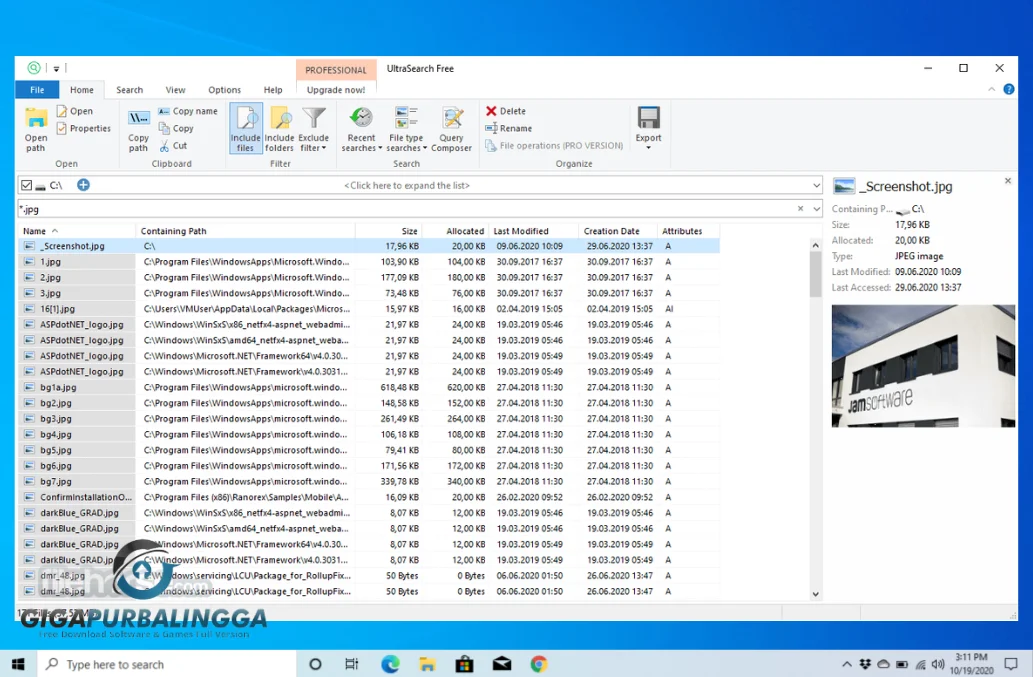Open the Quick Access Toolbar customize dropdown

(x=57, y=68)
